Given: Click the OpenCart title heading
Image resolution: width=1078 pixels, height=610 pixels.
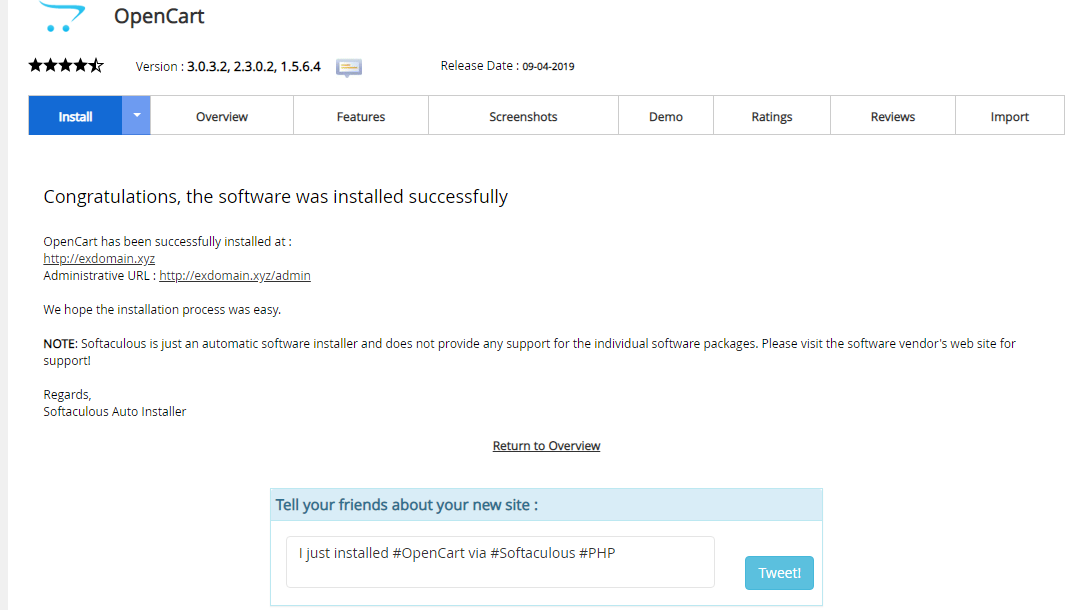Looking at the screenshot, I should [159, 16].
